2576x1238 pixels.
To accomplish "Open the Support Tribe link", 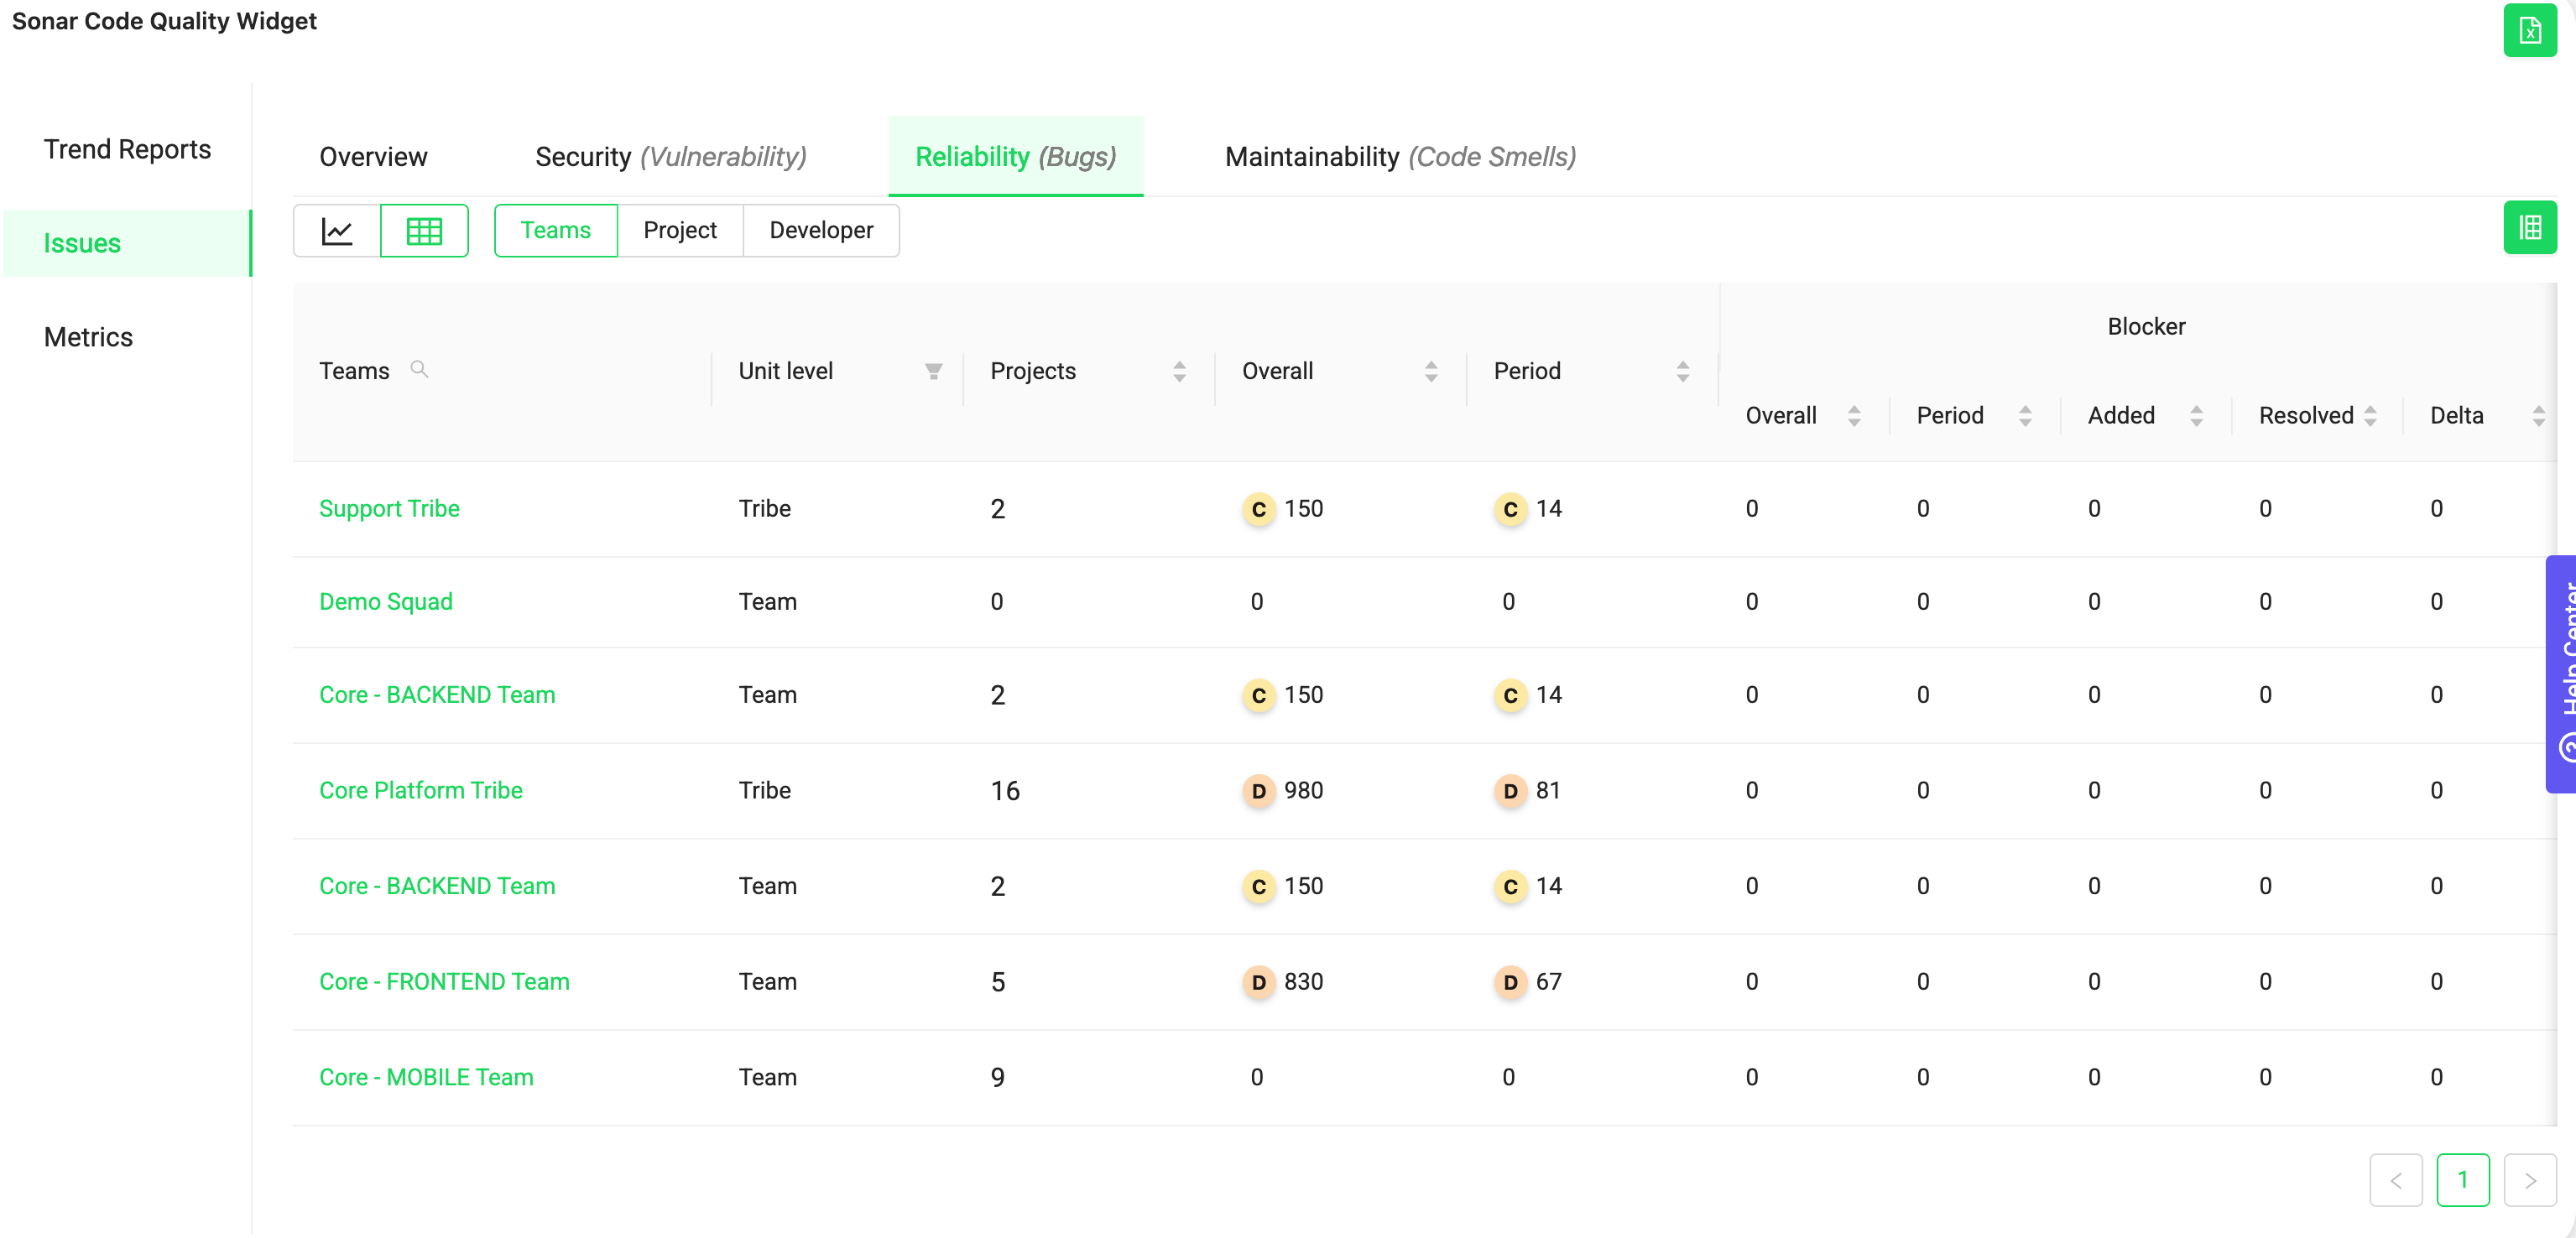I will coord(389,508).
